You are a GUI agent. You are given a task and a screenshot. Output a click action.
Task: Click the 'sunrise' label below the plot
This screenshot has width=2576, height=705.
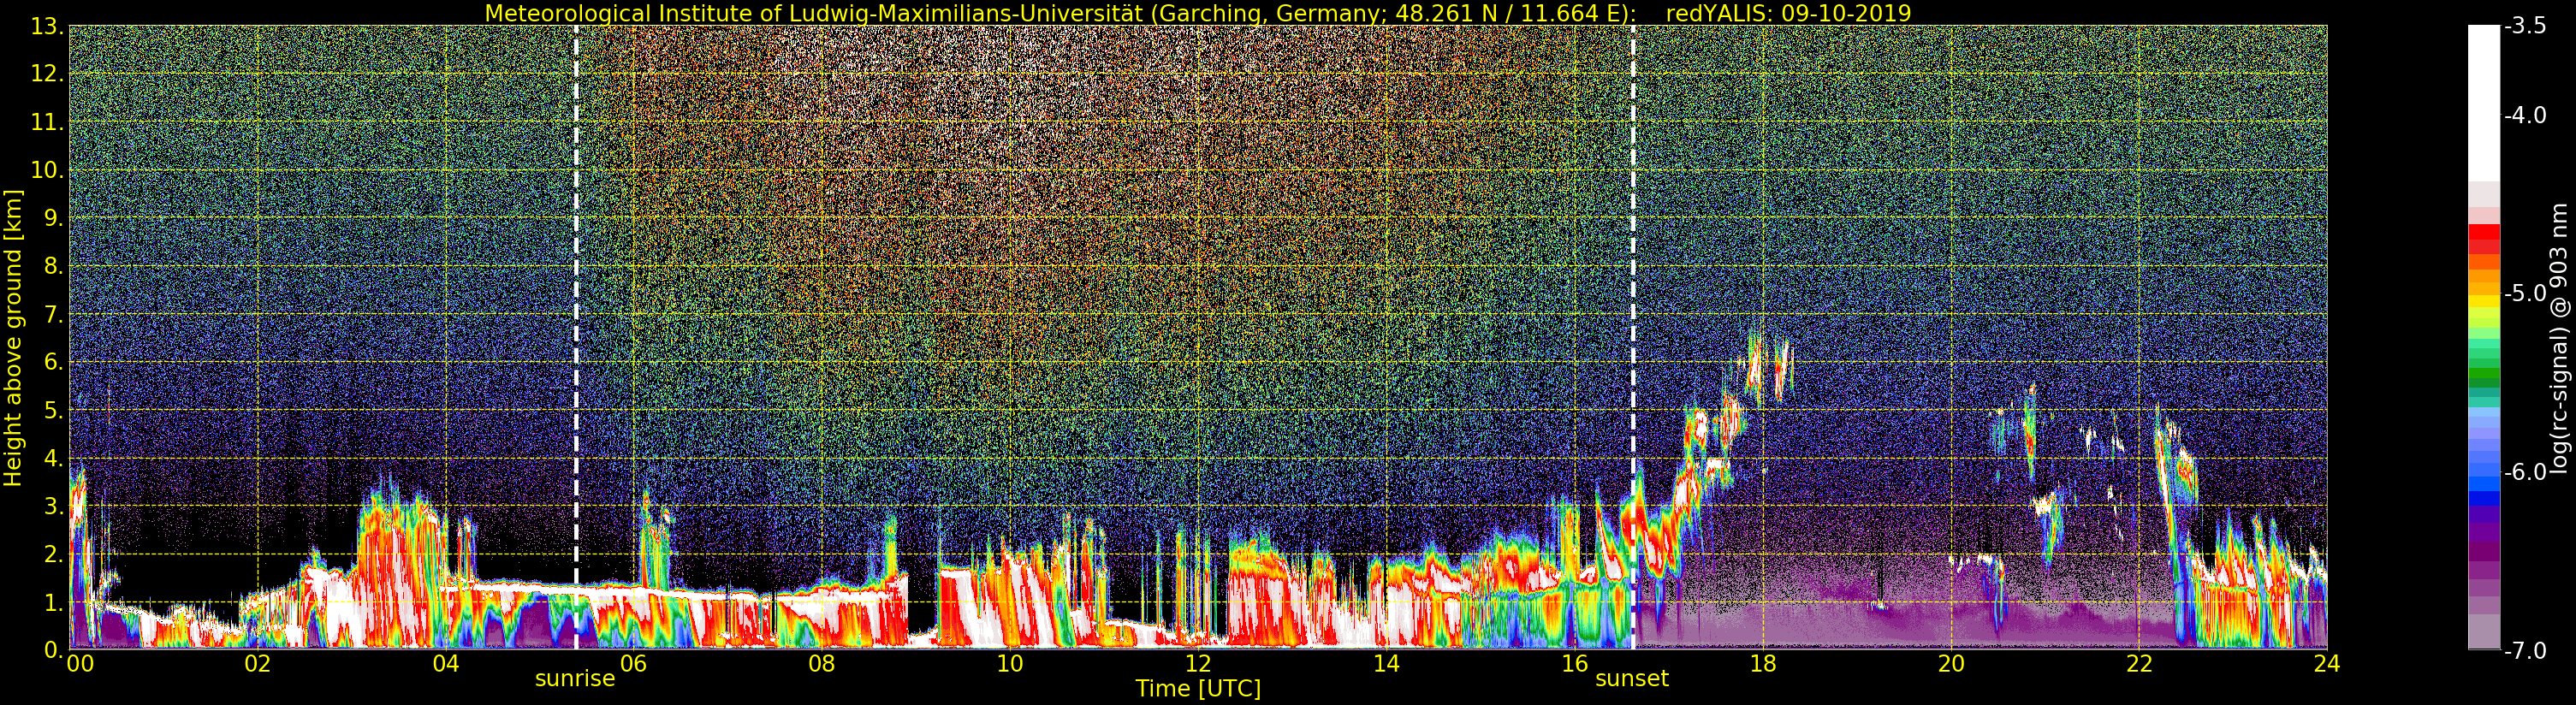point(575,679)
